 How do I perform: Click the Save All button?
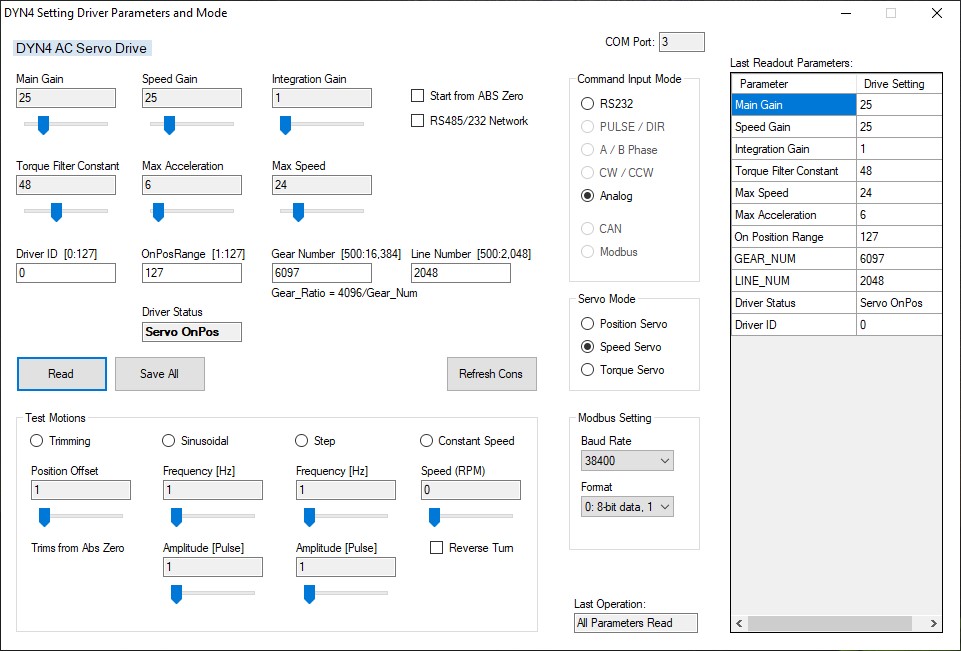(x=159, y=374)
